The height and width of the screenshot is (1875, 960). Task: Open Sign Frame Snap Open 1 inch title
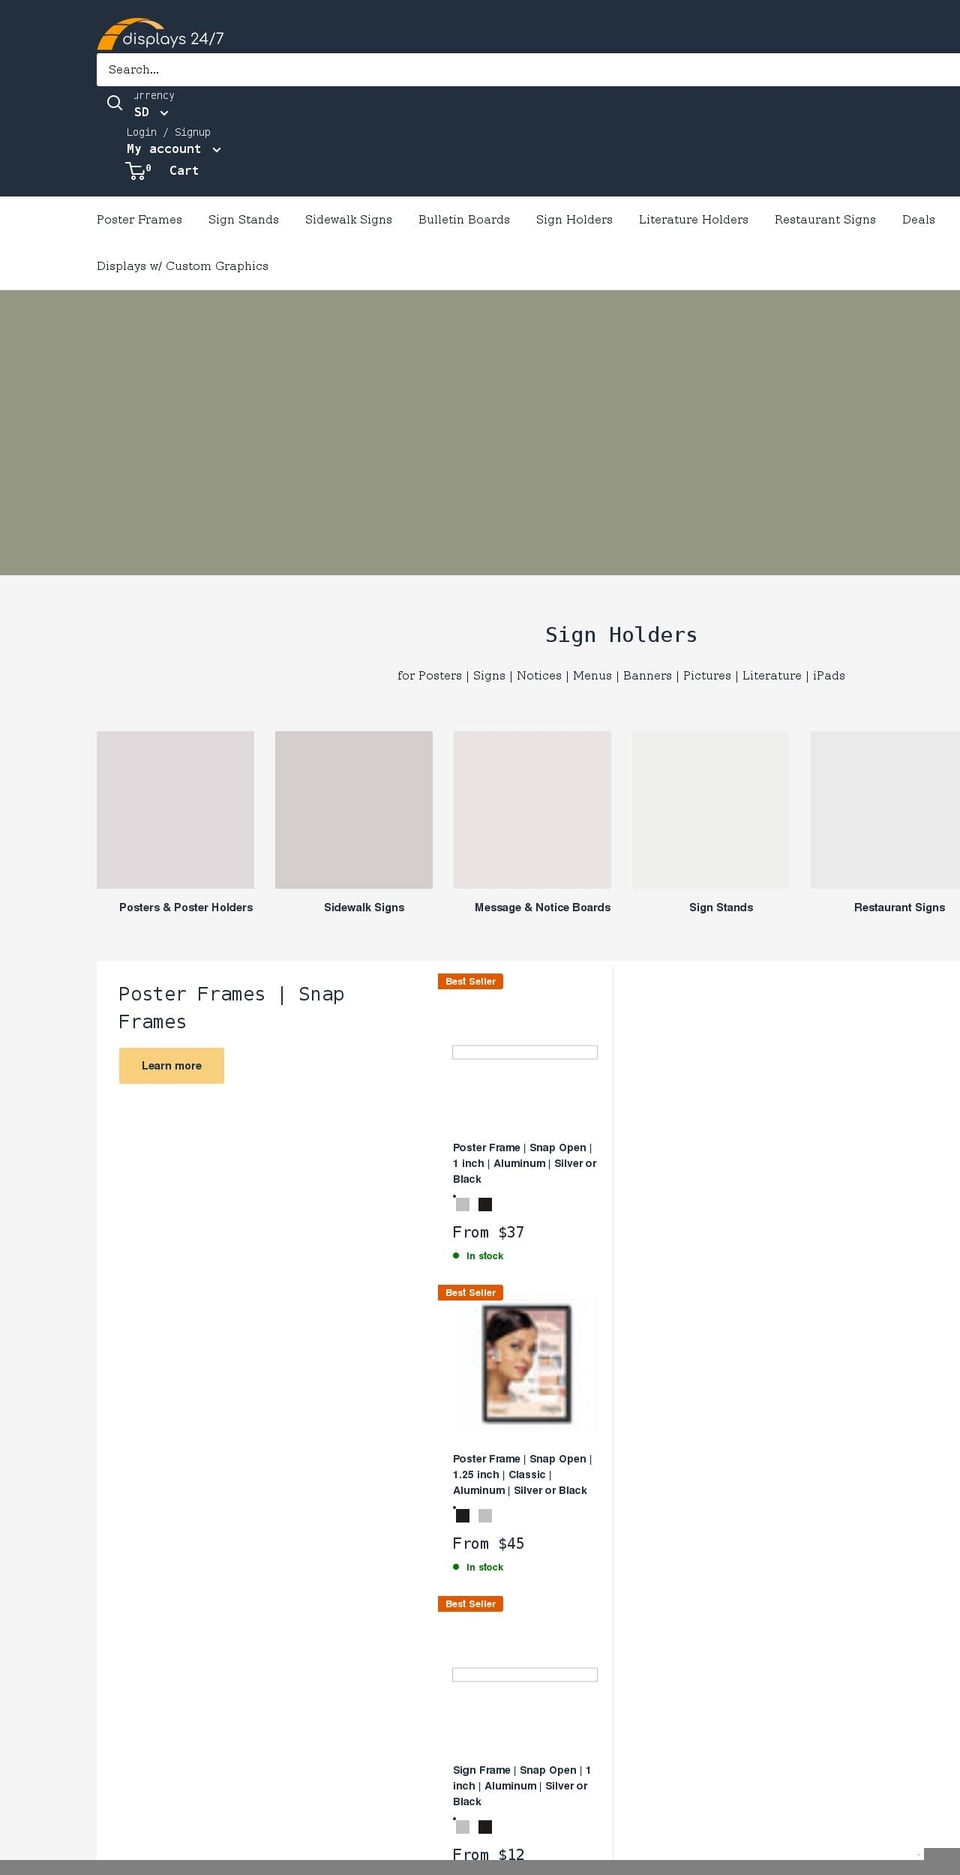(x=522, y=1786)
